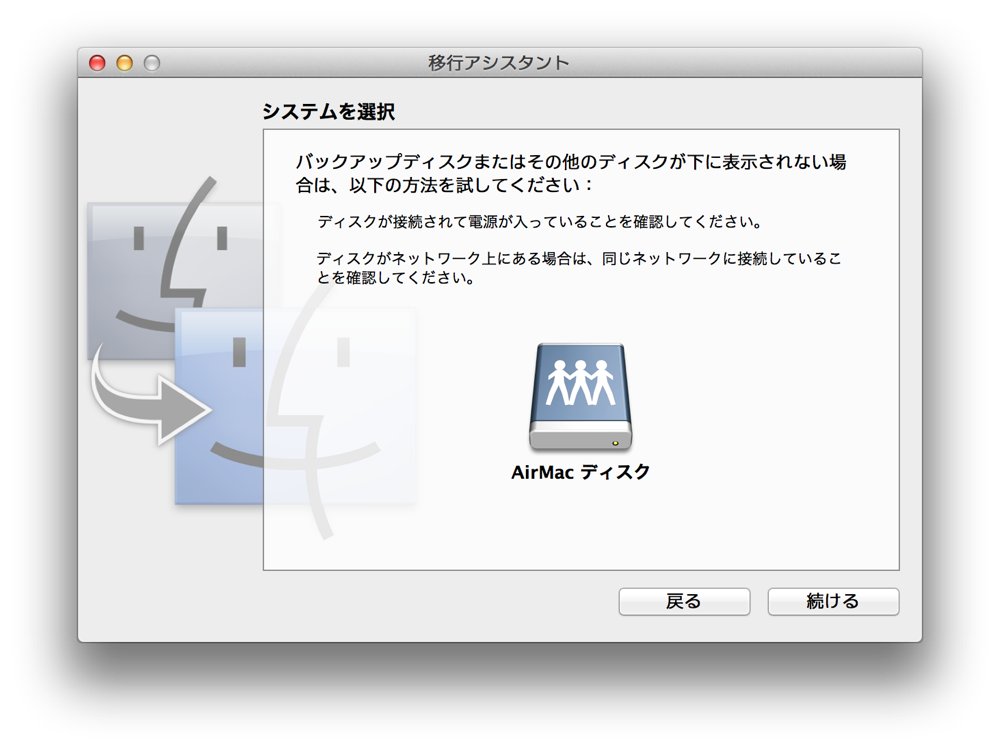This screenshot has width=1000, height=750.
Task: Click the curved white migration arrow
Action: (x=150, y=395)
